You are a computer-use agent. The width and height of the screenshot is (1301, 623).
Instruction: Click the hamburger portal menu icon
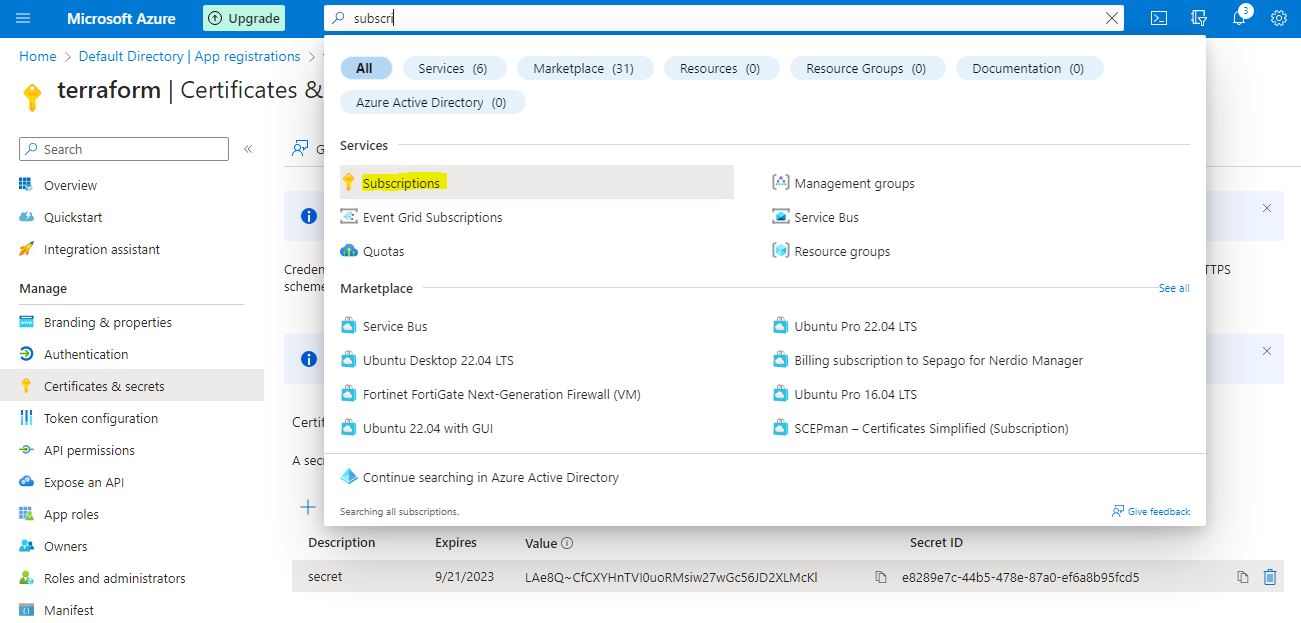[23, 18]
